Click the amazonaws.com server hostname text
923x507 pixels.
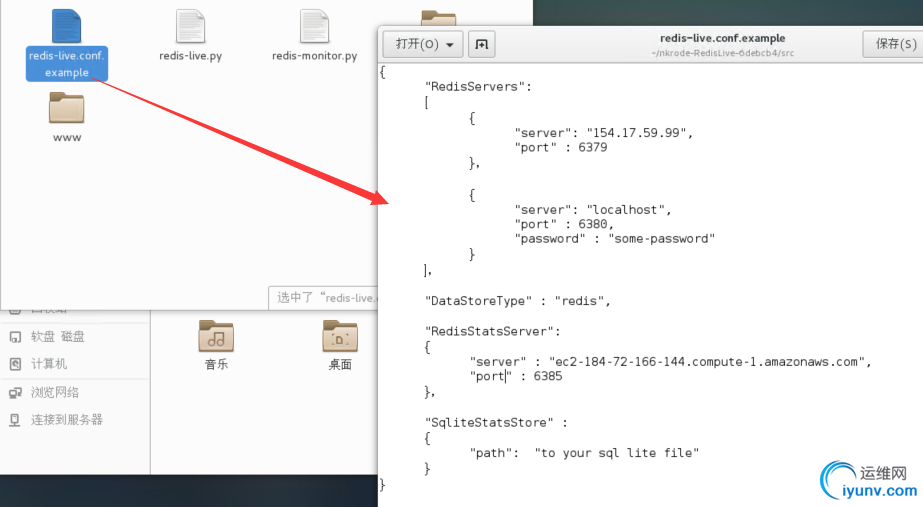point(706,362)
